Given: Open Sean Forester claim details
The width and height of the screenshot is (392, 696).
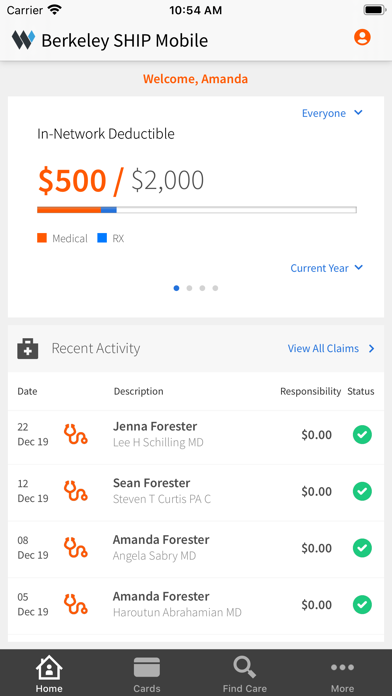Looking at the screenshot, I should pos(196,491).
